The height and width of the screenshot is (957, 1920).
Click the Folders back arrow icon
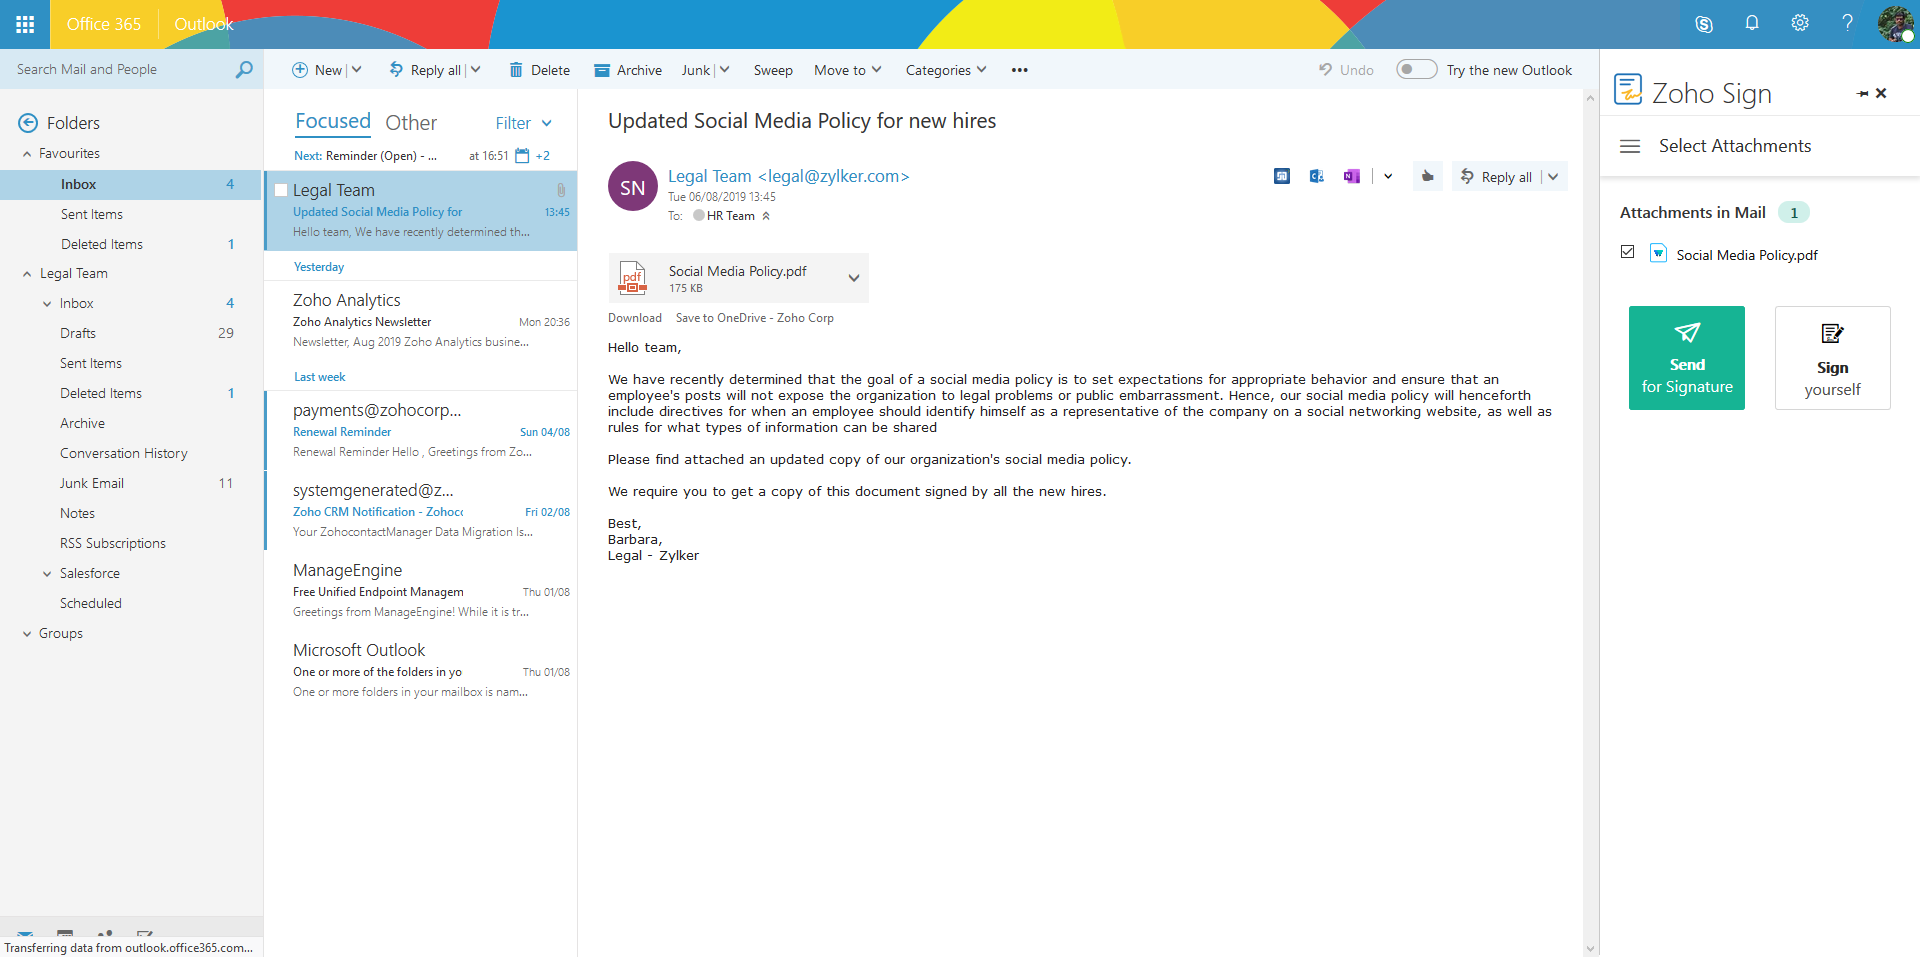coord(28,123)
